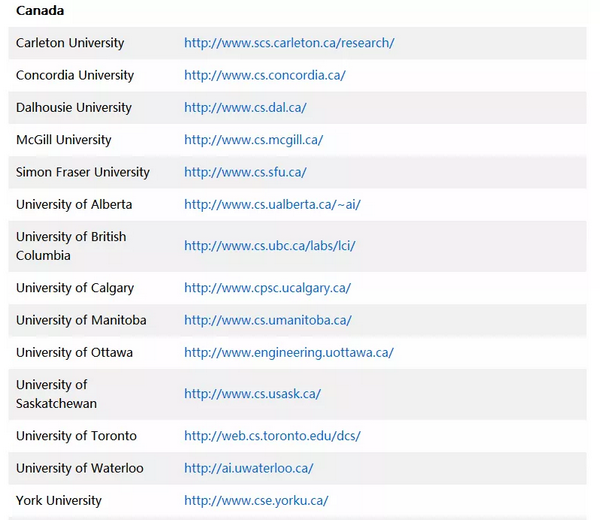This screenshot has width=600, height=520.
Task: Follow the Simon Fraser cs.sfu.ca link
Action: click(x=245, y=172)
